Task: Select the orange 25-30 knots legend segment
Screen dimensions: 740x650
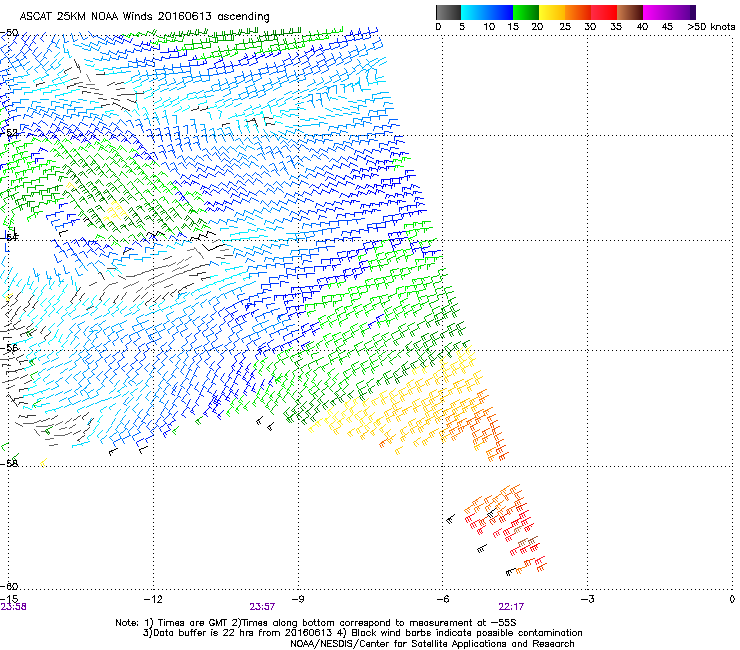Action: pos(578,12)
